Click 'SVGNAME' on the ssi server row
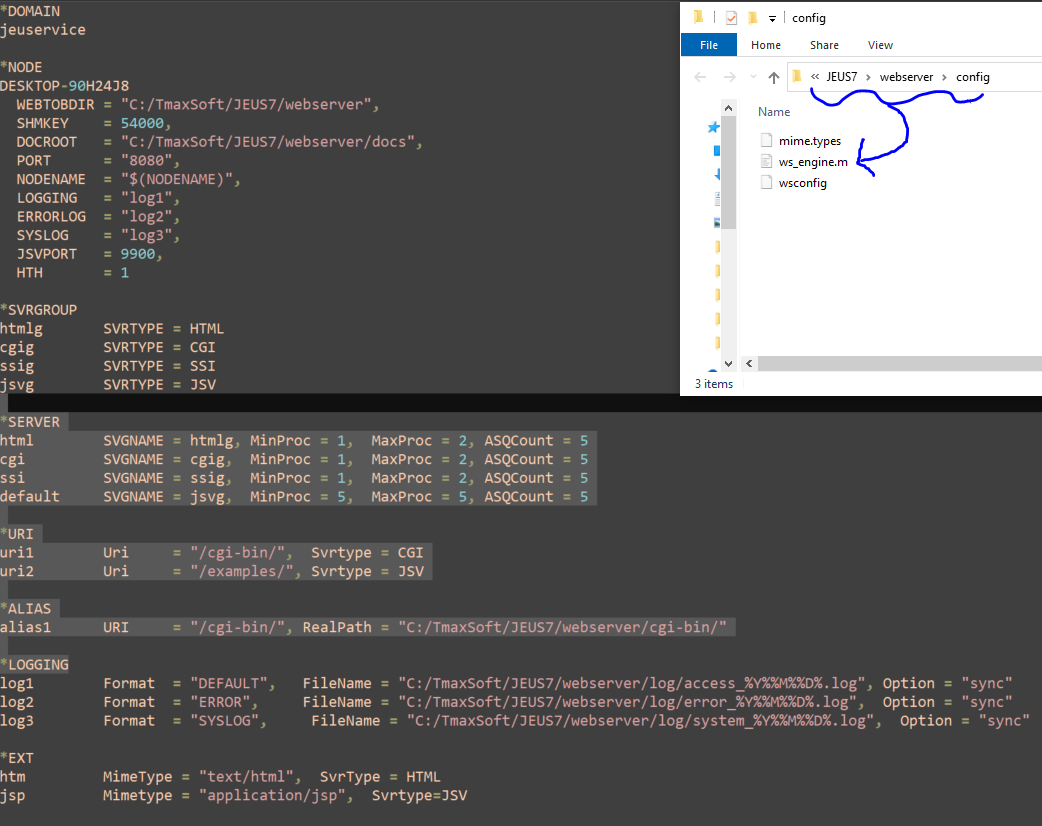 134,478
